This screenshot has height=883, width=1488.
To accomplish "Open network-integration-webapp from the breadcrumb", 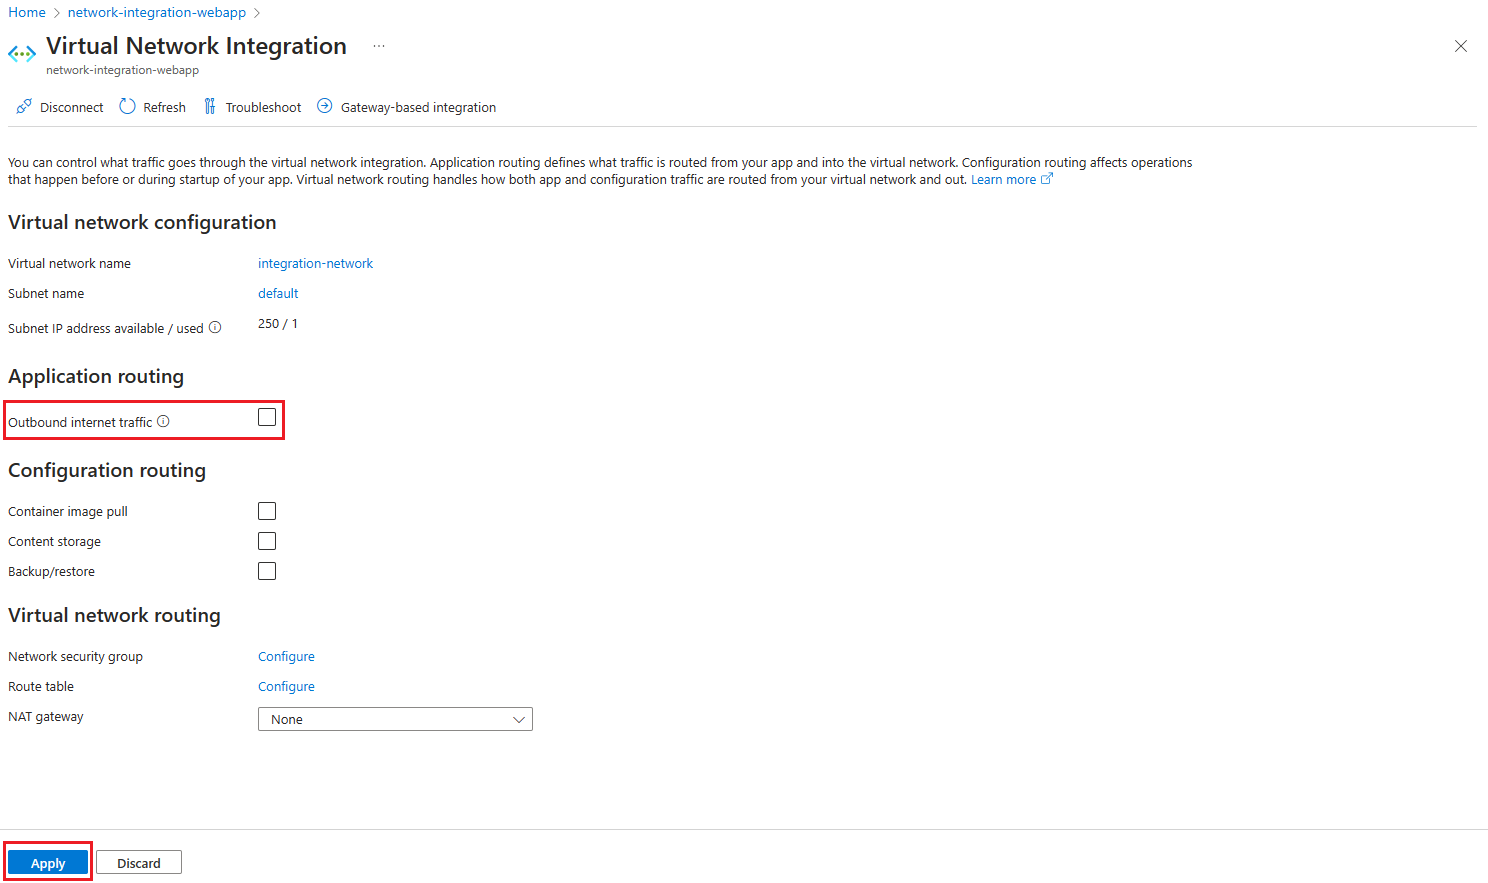I will [x=156, y=11].
